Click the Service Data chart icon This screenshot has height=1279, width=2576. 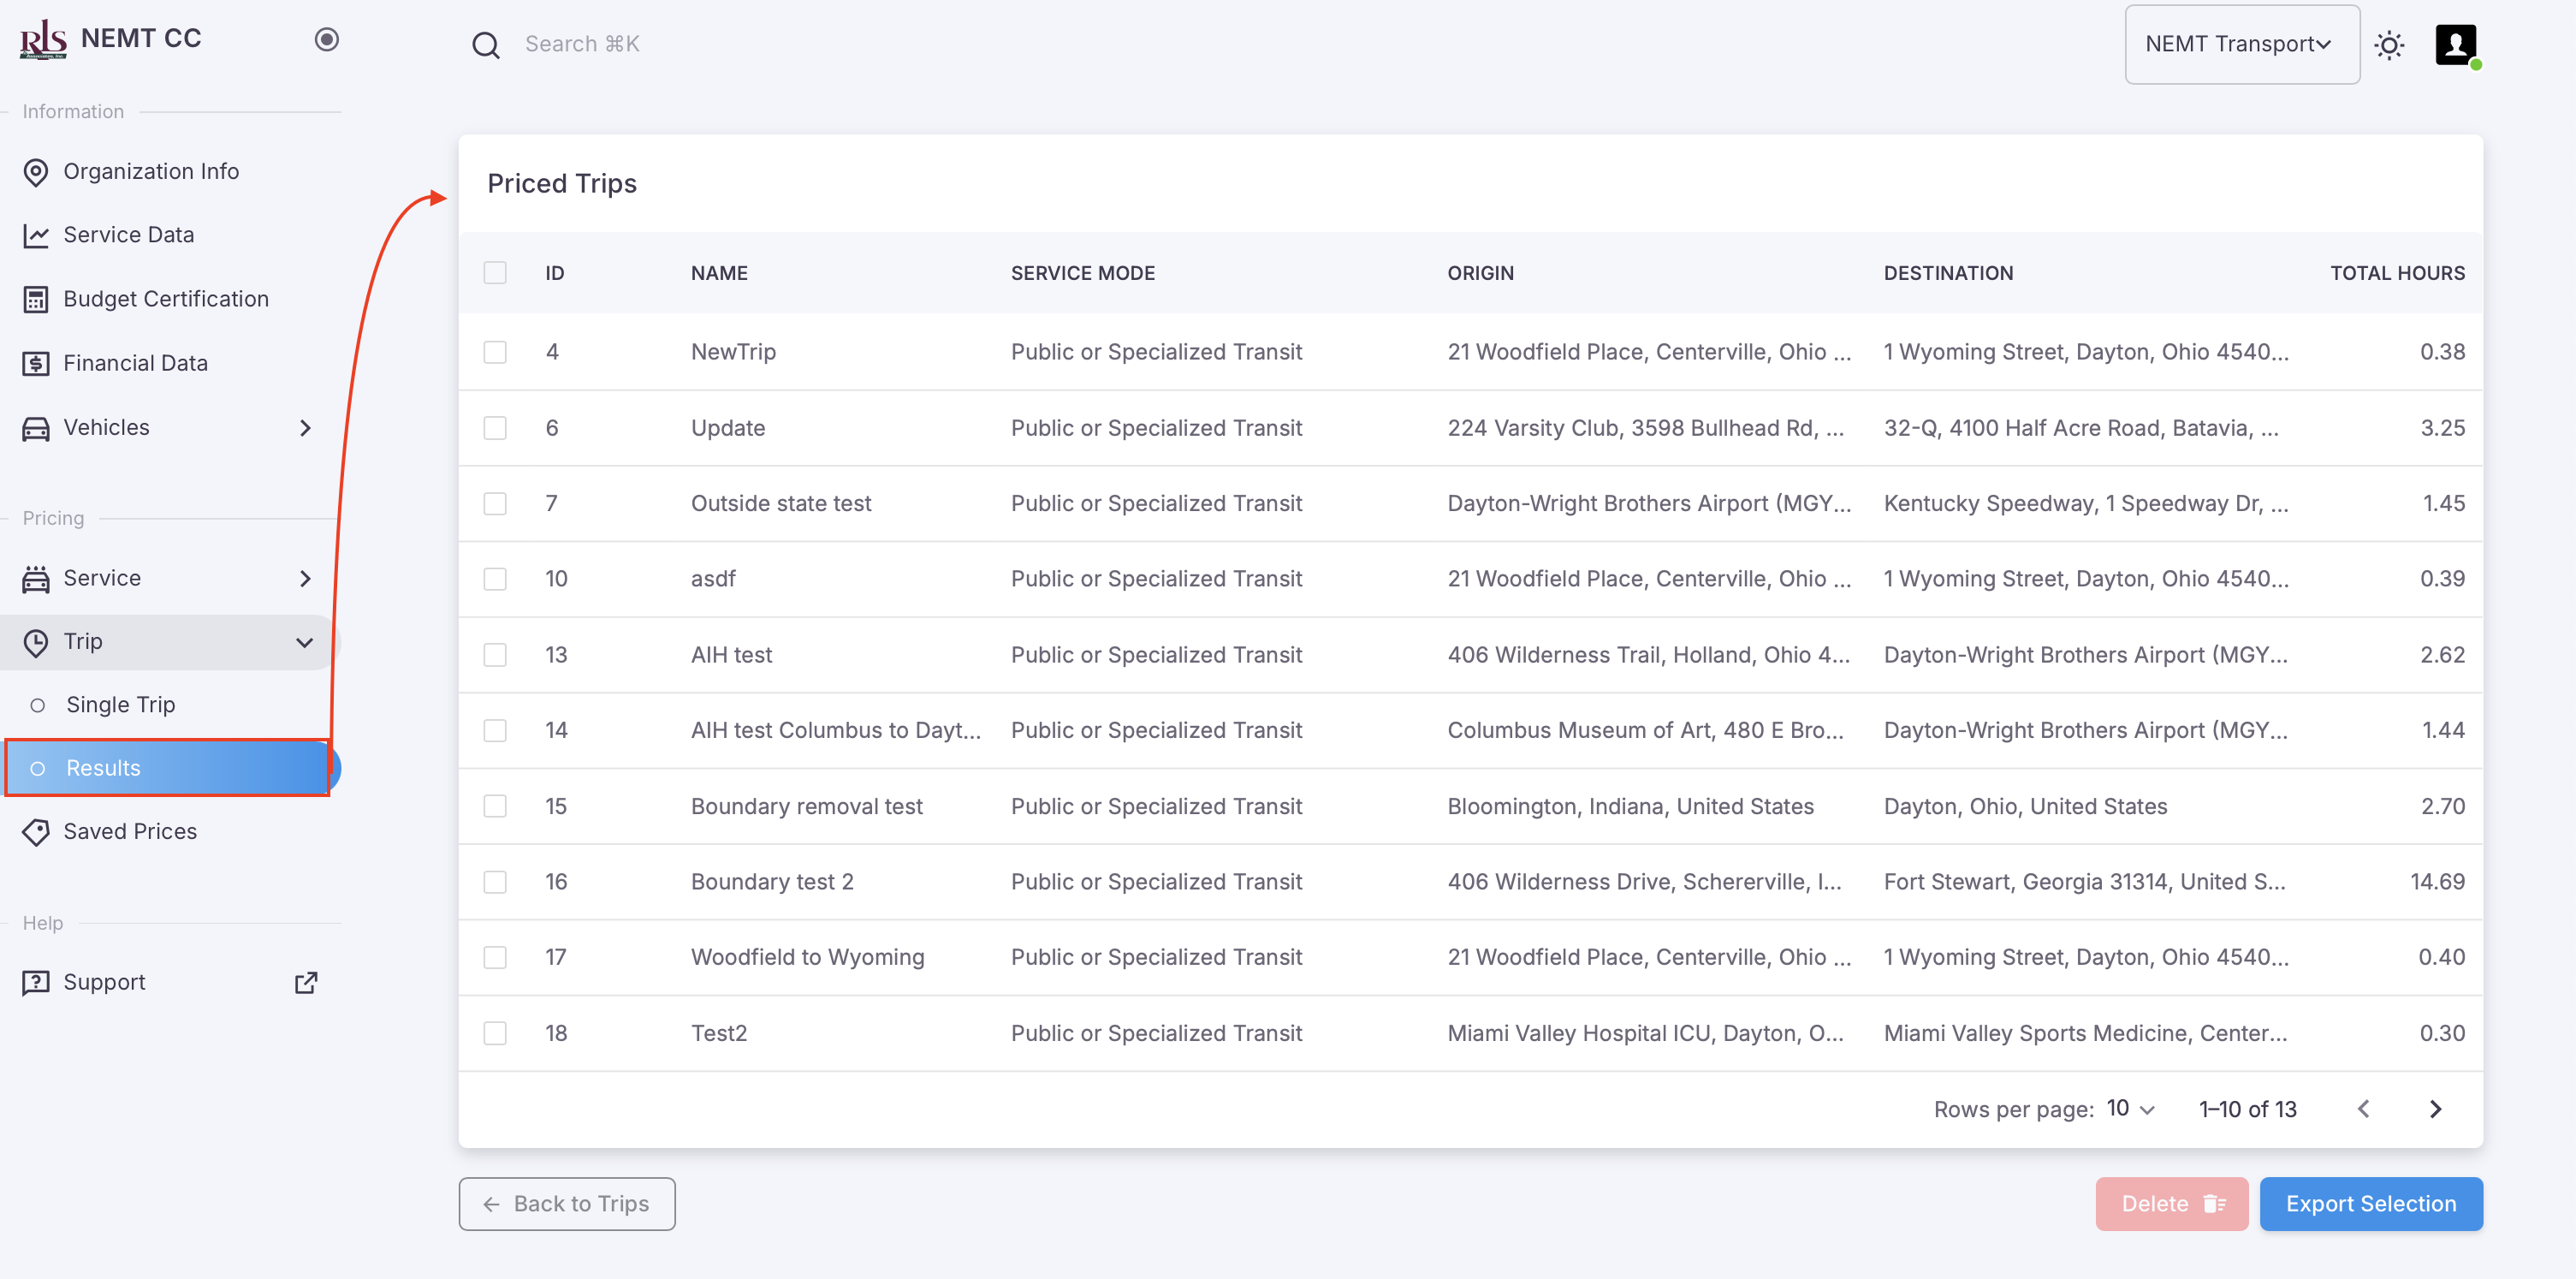[x=36, y=236]
